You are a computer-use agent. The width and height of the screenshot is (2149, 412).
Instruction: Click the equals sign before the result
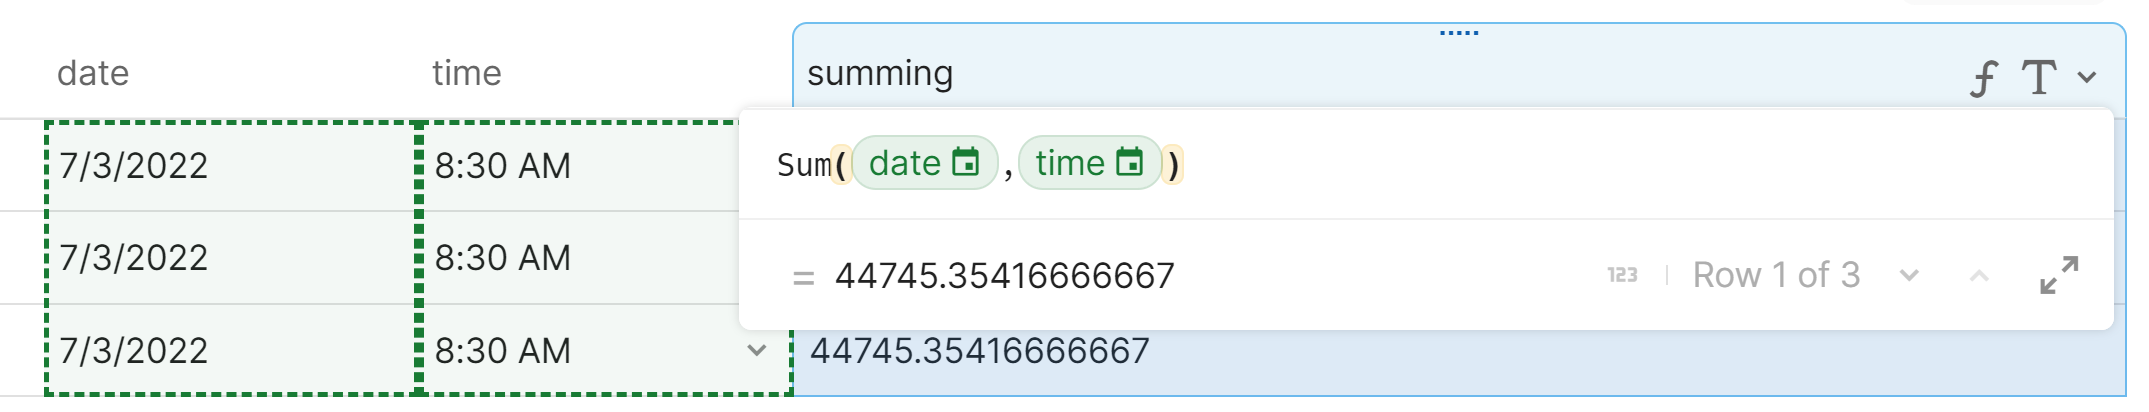[x=803, y=277]
